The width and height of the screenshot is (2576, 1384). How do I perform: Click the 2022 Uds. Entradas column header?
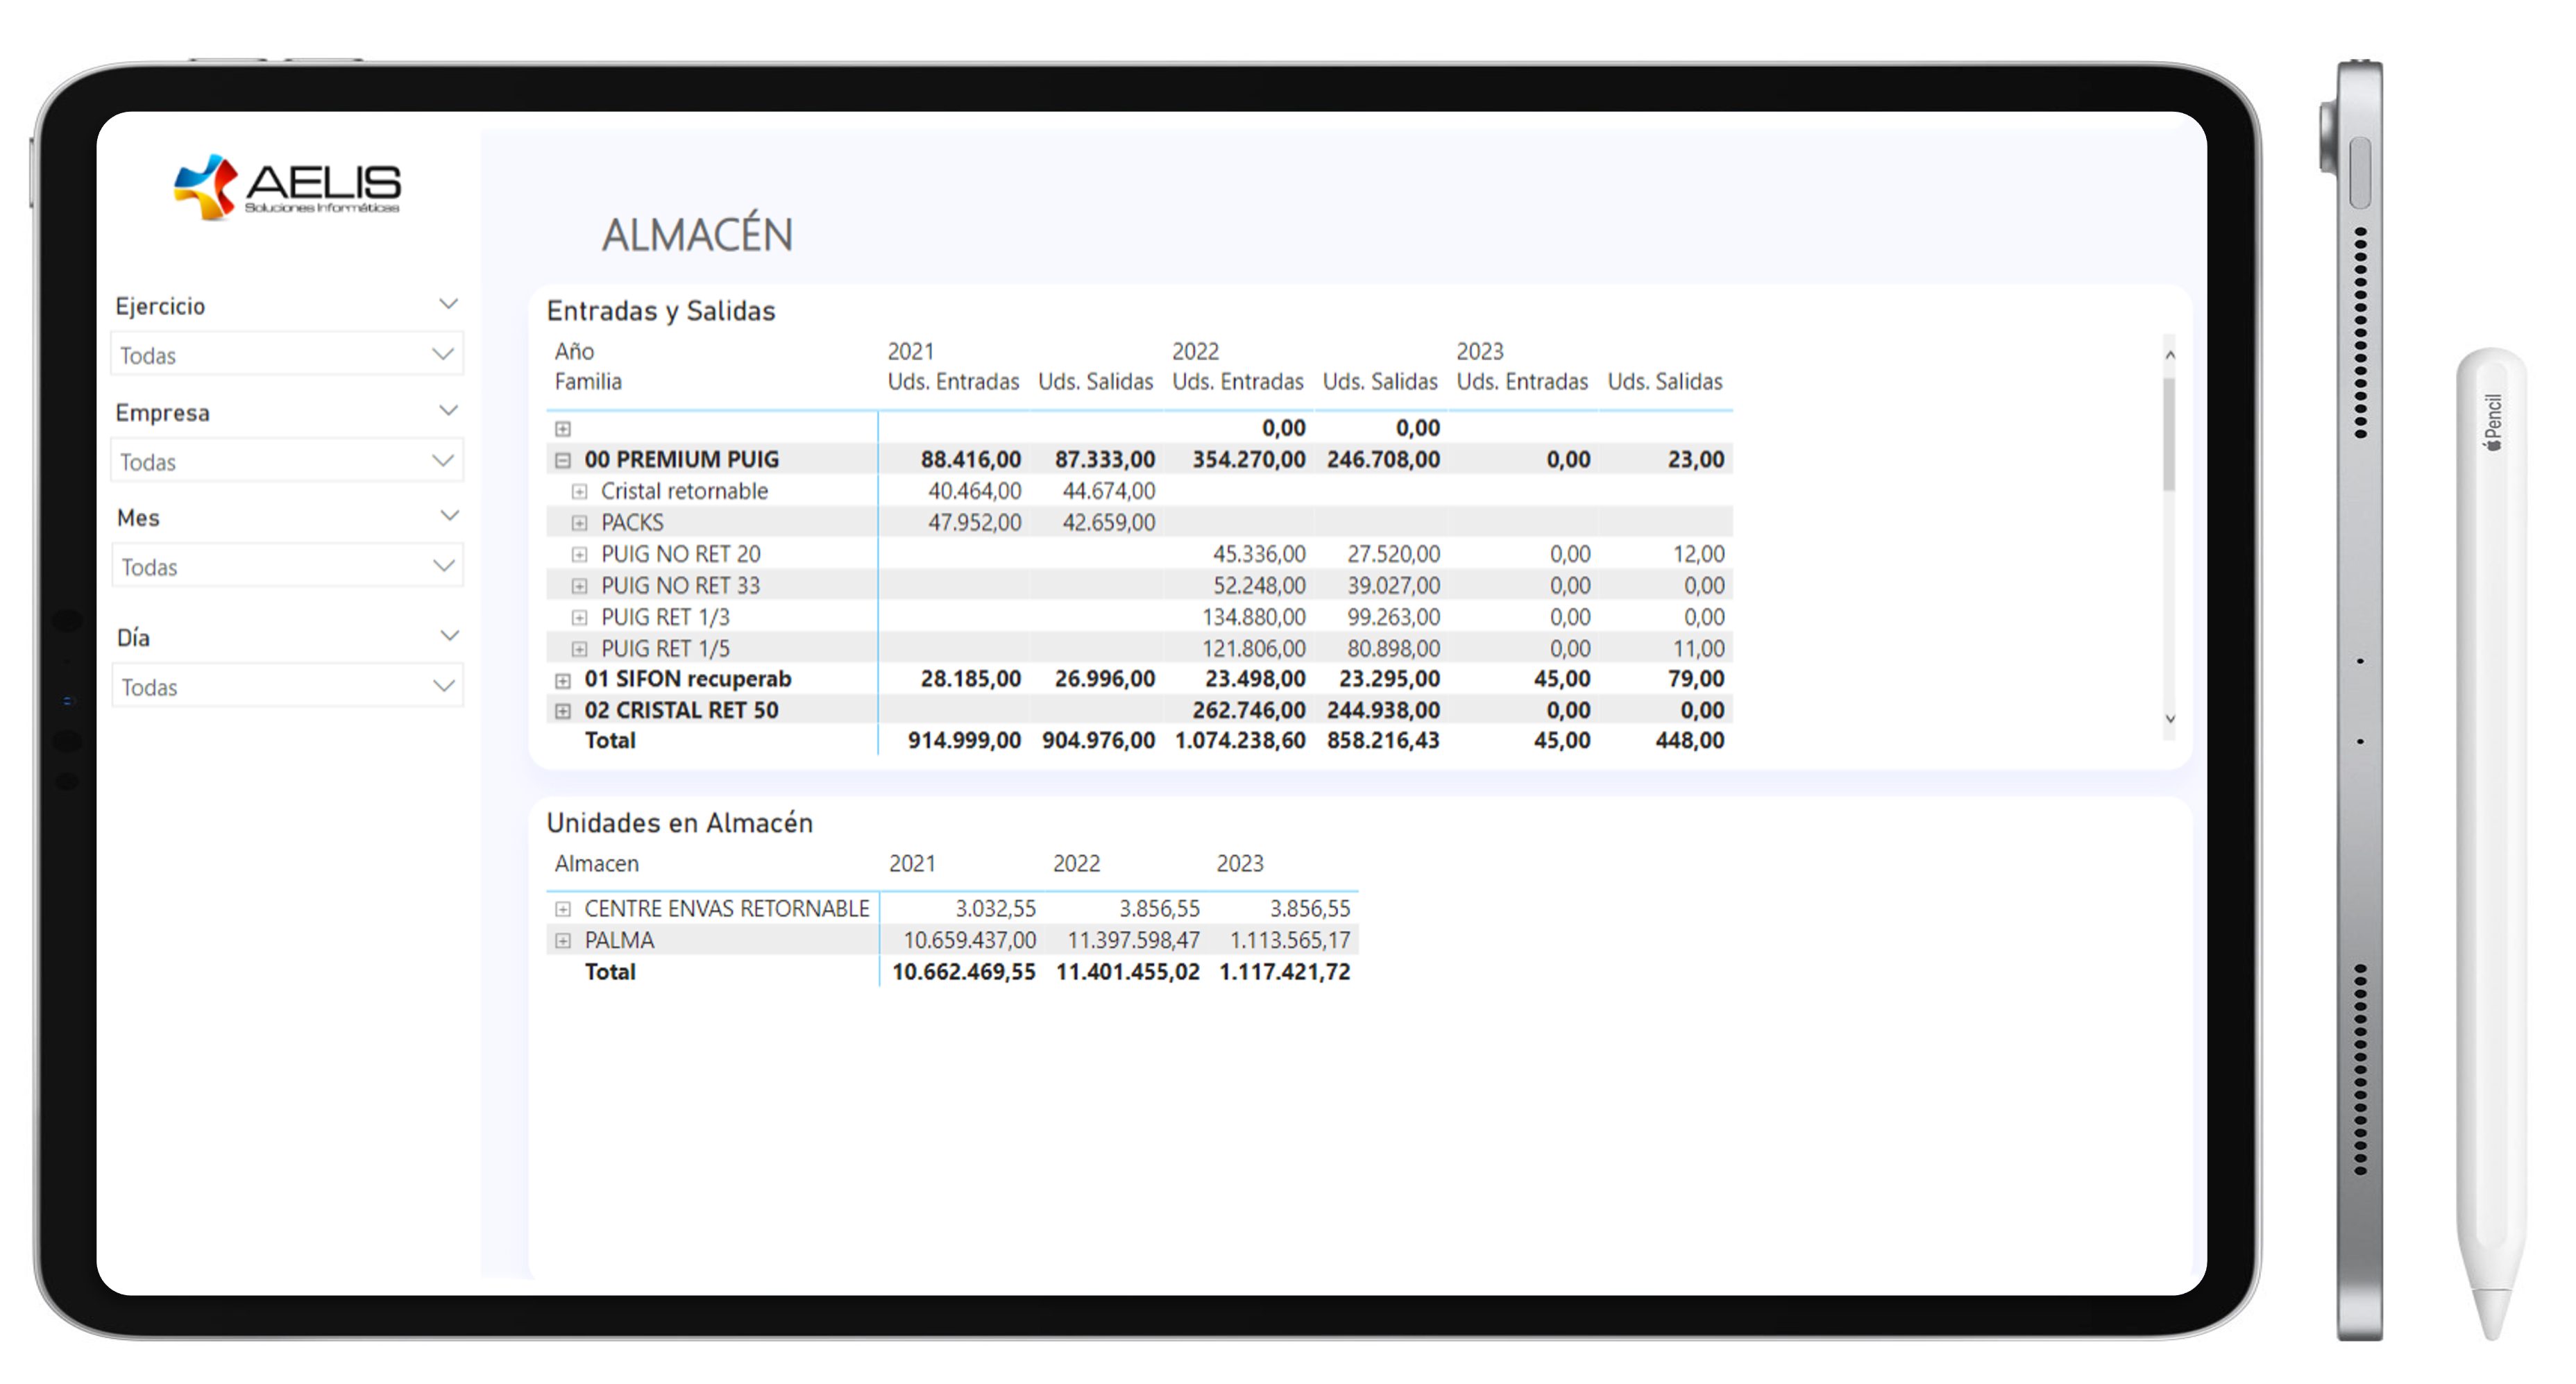coord(1237,382)
